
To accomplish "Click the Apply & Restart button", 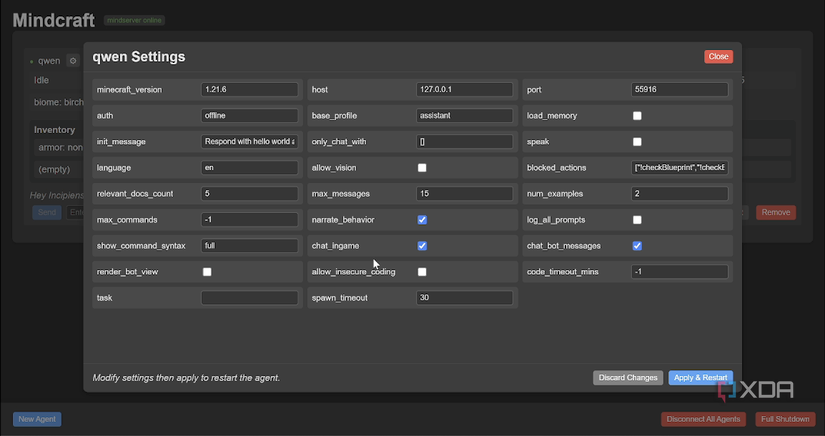I will point(700,378).
